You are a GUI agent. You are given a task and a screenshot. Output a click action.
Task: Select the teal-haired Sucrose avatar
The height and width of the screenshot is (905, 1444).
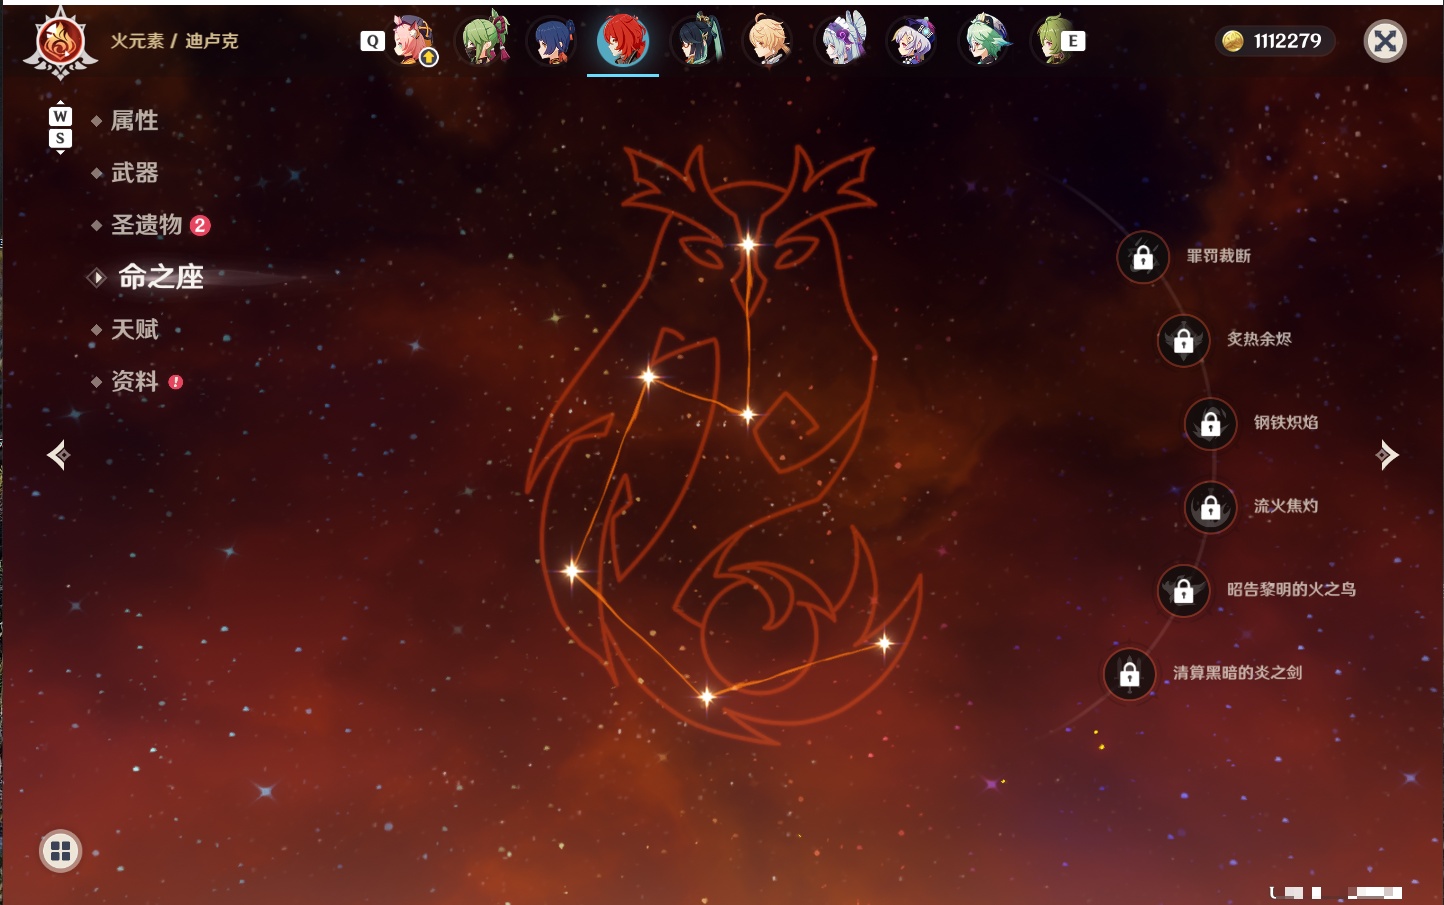985,41
